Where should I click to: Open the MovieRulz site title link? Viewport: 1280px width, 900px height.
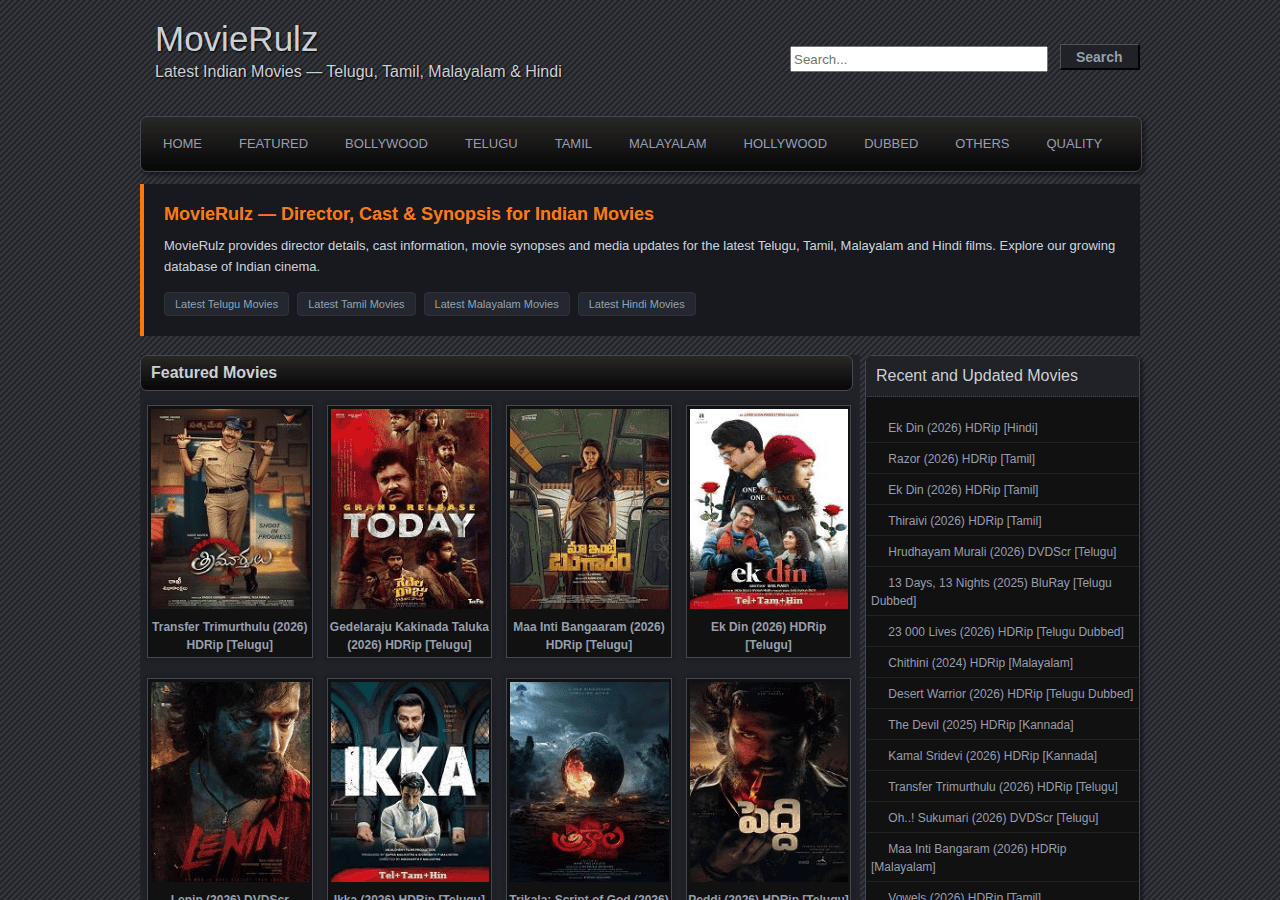[x=236, y=39]
